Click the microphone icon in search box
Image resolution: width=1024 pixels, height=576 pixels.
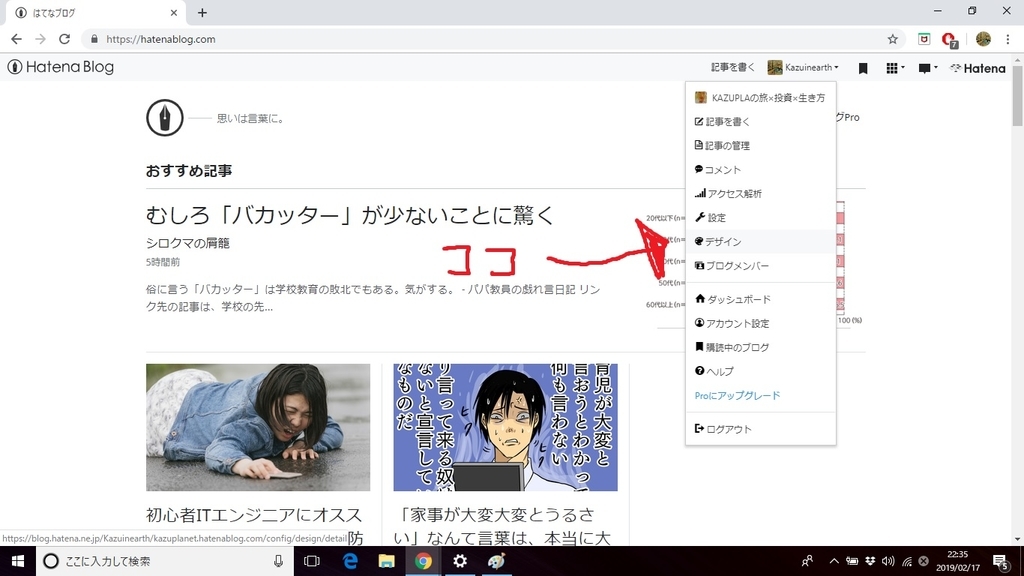pos(278,561)
